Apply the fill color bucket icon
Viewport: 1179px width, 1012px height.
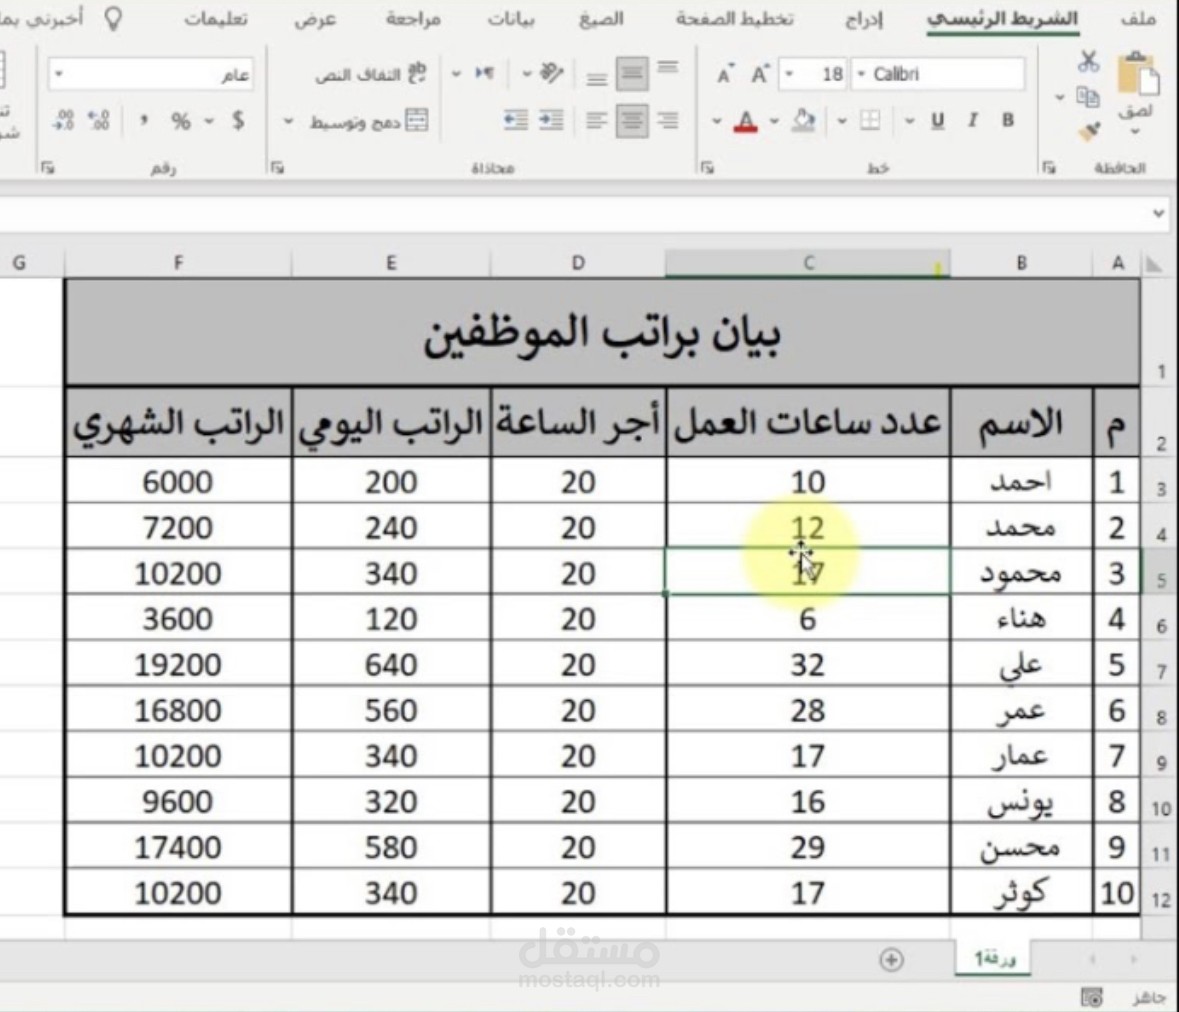pyautogui.click(x=804, y=120)
